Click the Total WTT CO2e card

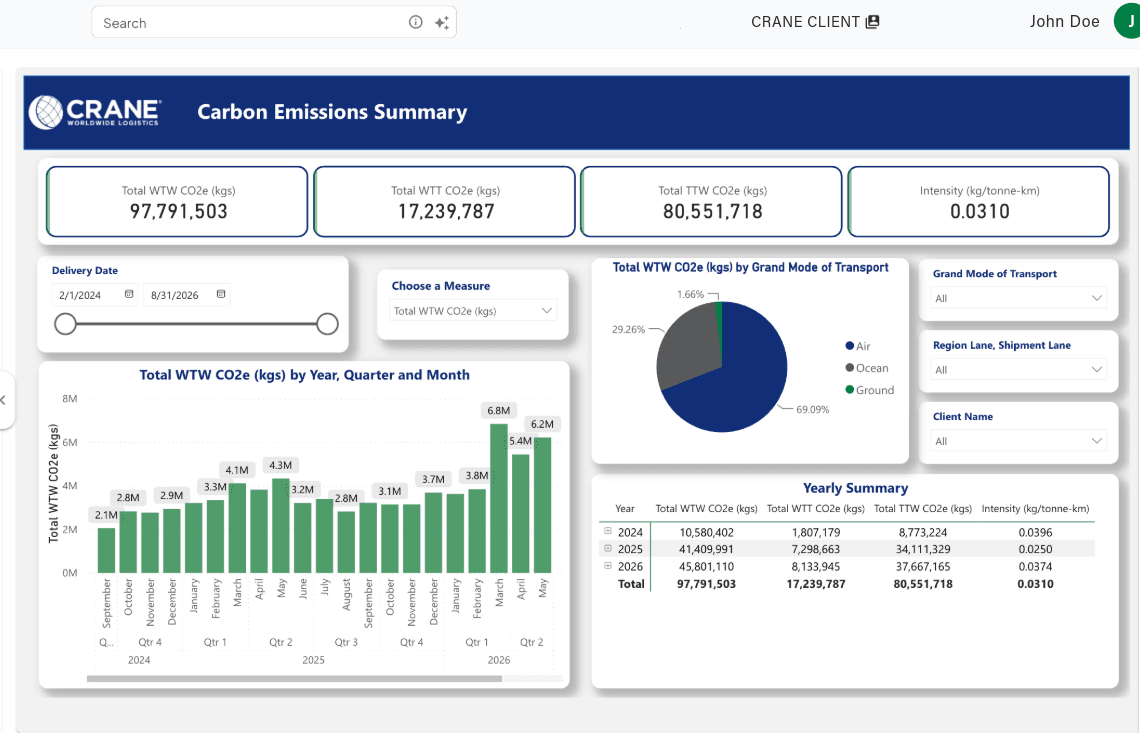[x=444, y=201]
